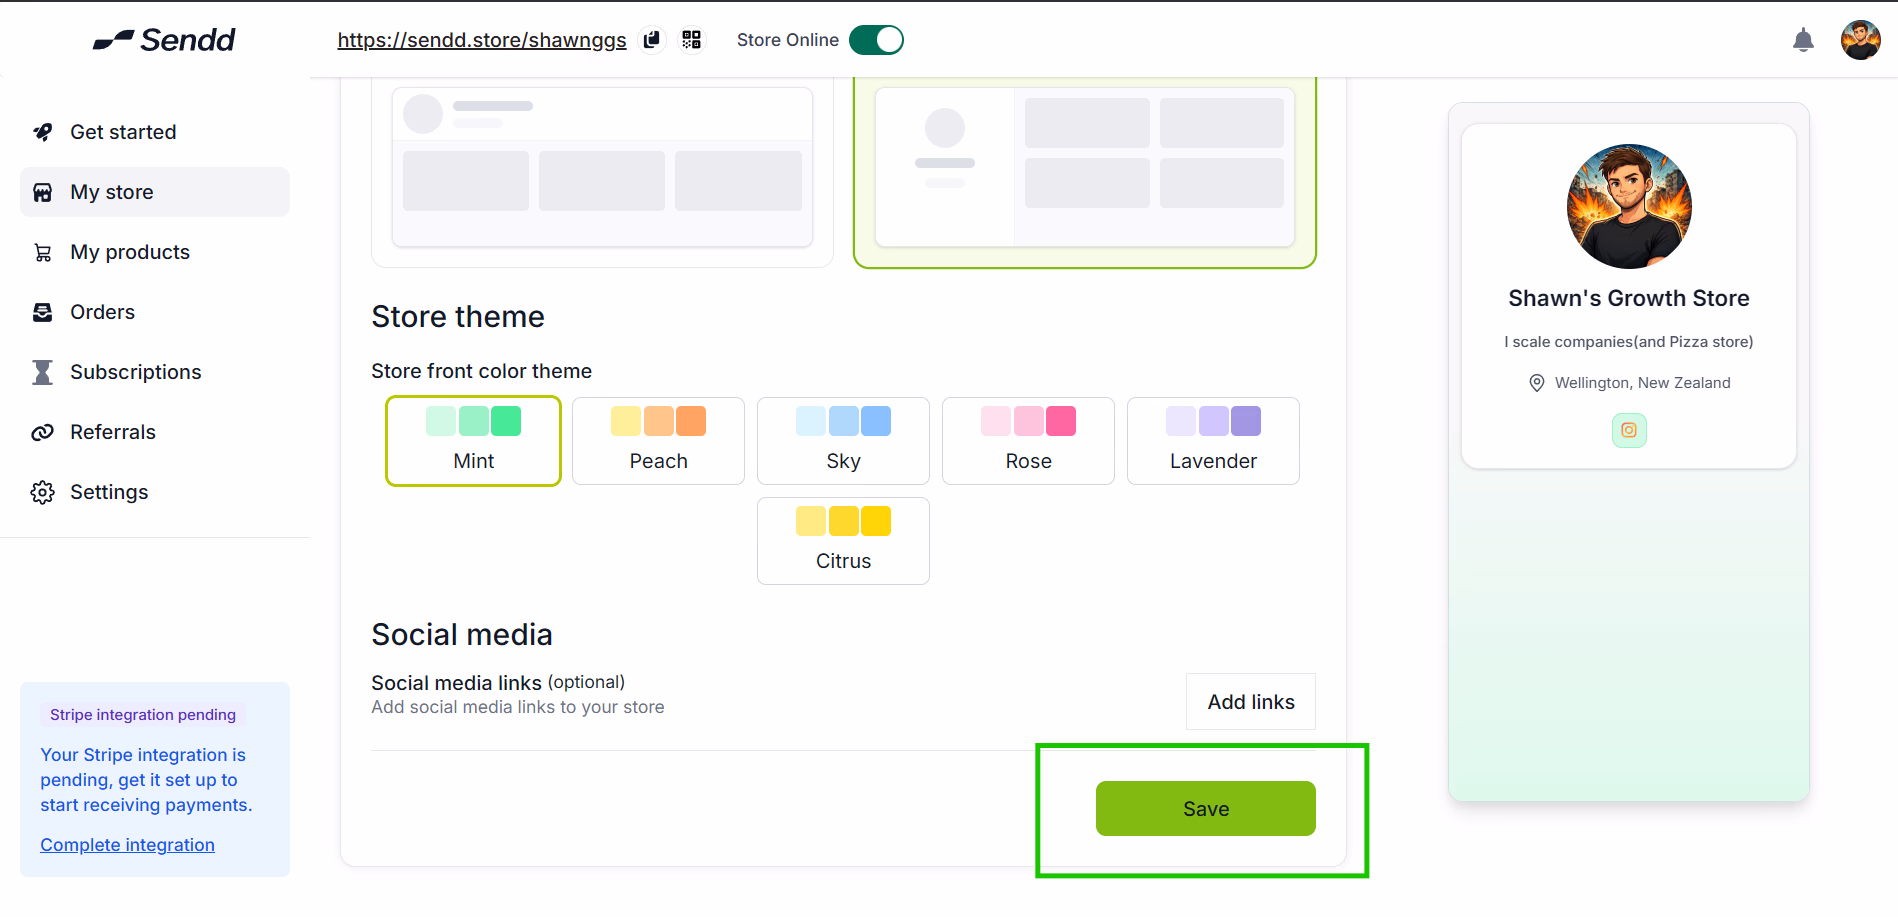
Task: Choose the Lavender color theme
Action: tap(1213, 441)
